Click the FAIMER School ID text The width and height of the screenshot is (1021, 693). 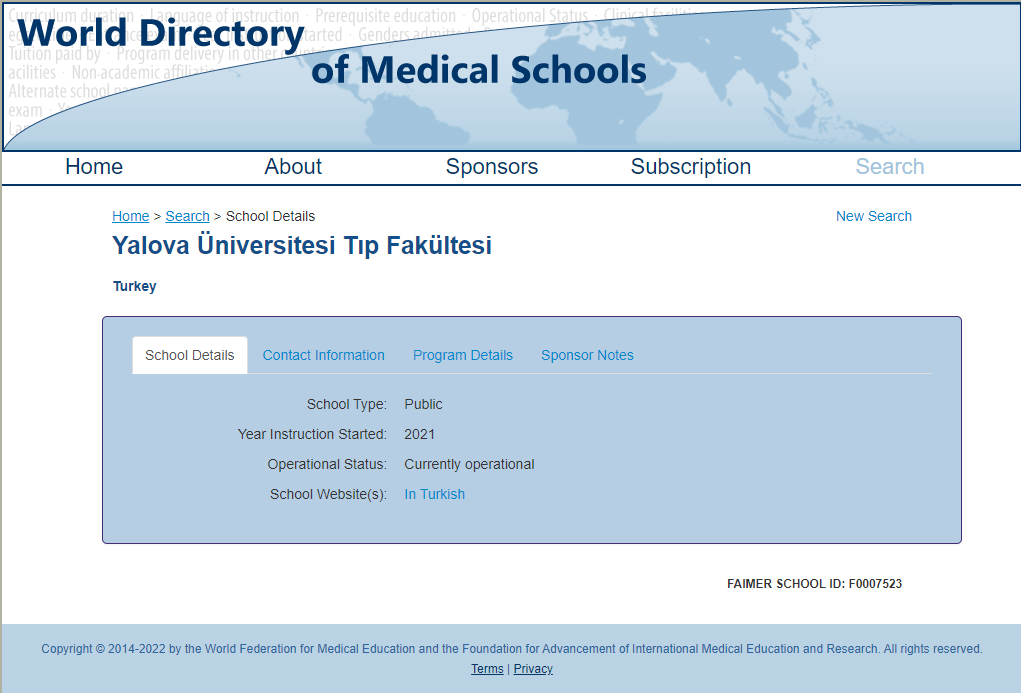814,584
